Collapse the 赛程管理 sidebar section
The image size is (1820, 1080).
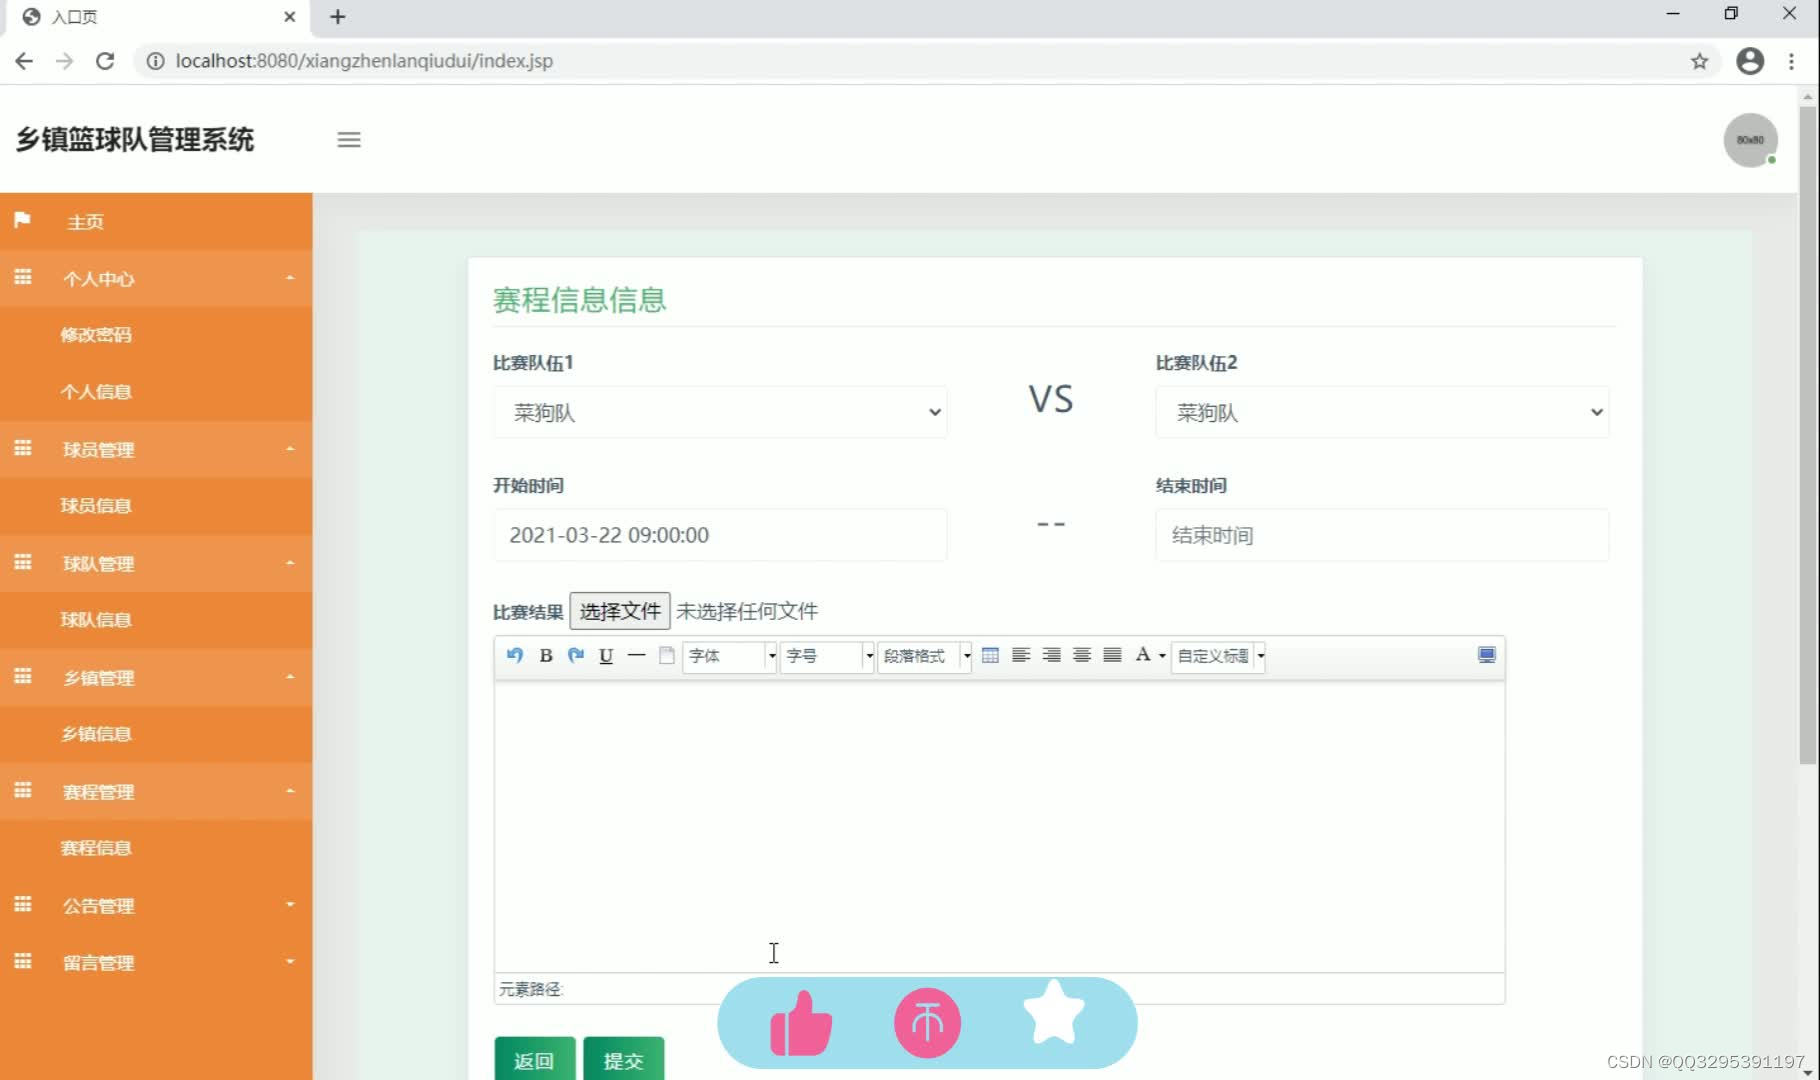coord(156,791)
